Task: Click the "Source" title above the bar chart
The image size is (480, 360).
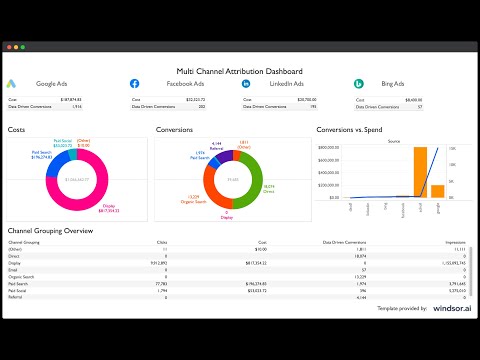Action: pos(394,141)
